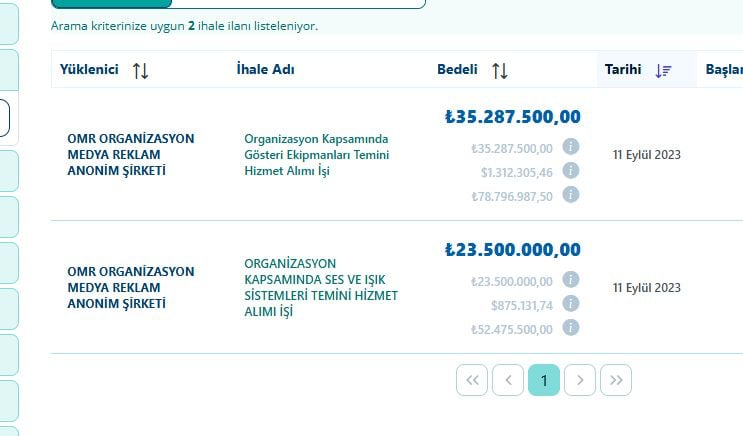Screen dimensions: 743x436
Task: Sort table by Bedeli column arrows
Action: tap(500, 70)
